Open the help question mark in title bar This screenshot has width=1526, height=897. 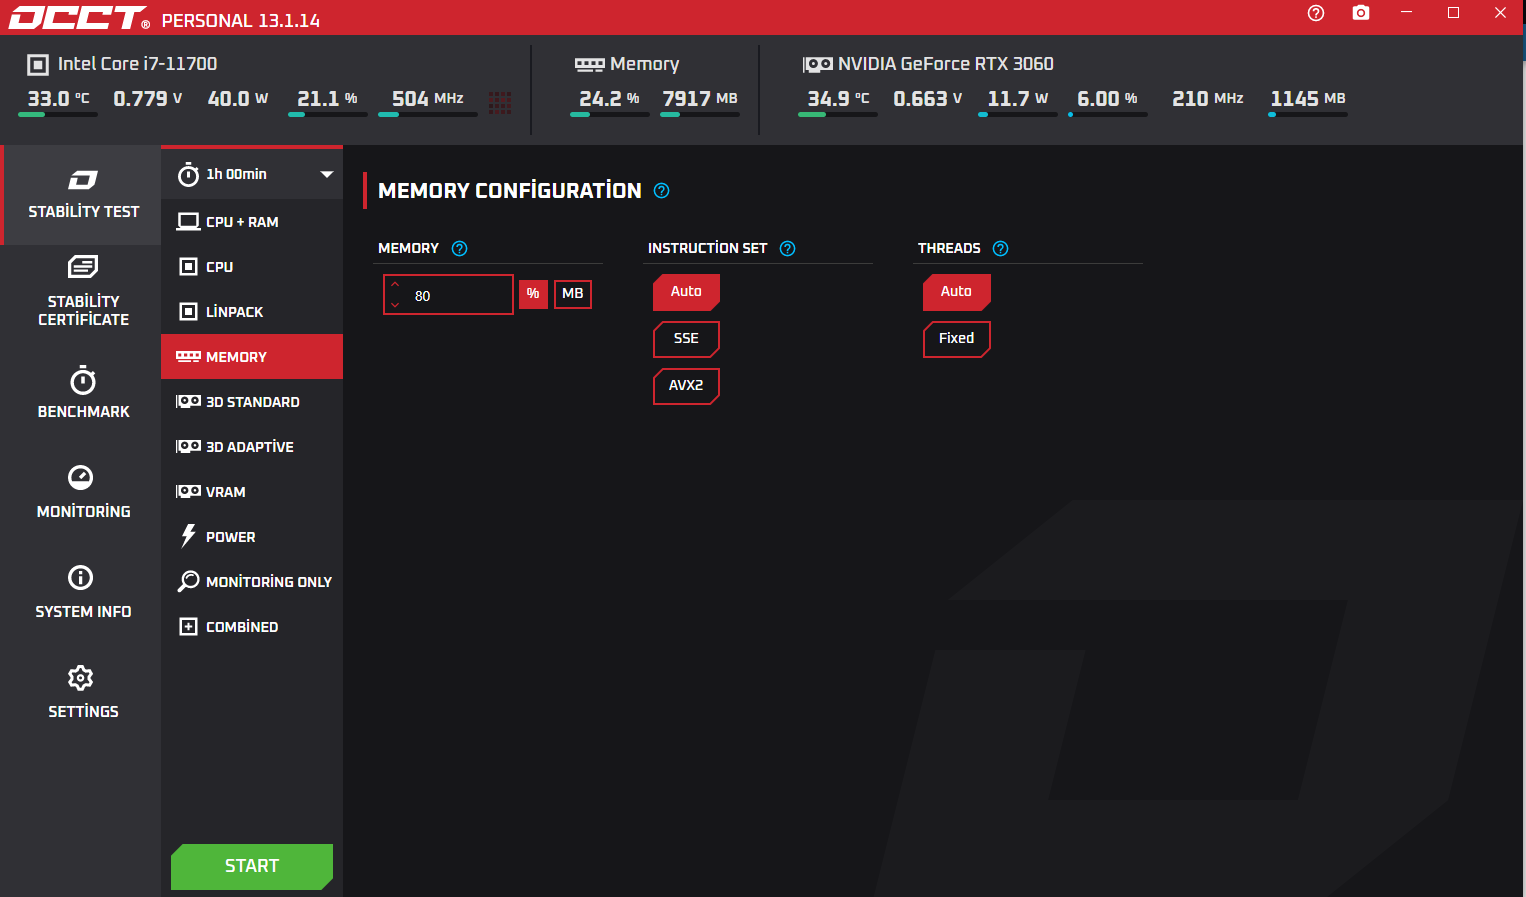[x=1316, y=13]
